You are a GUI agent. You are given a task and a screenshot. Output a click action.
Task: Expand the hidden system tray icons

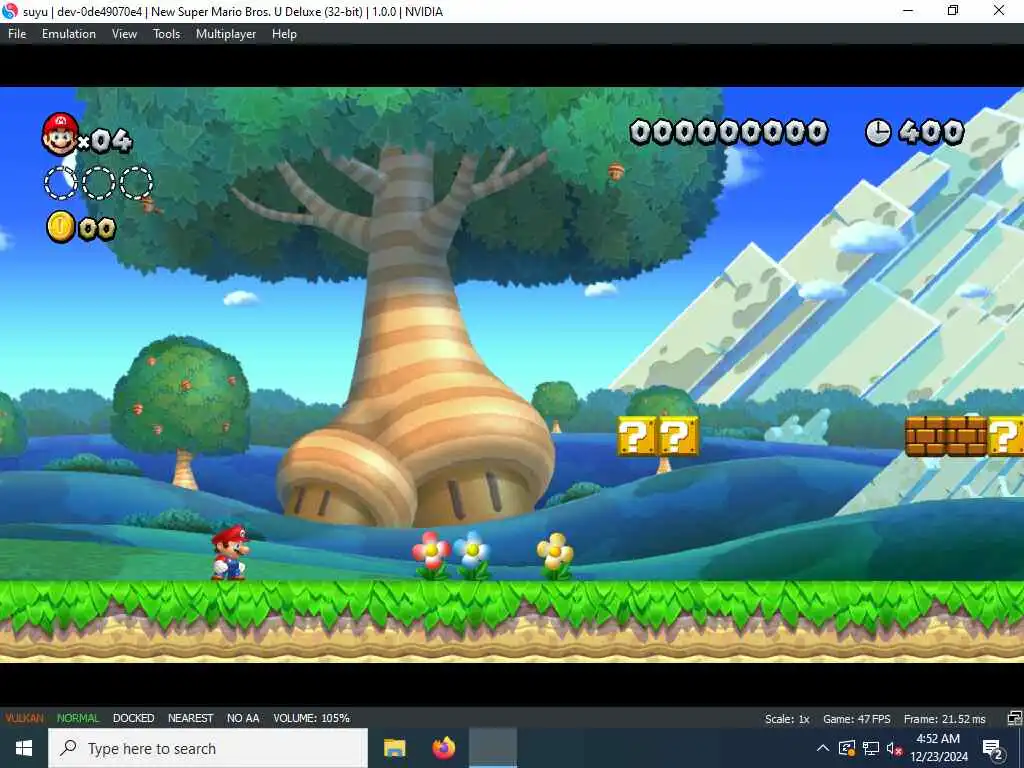(823, 748)
